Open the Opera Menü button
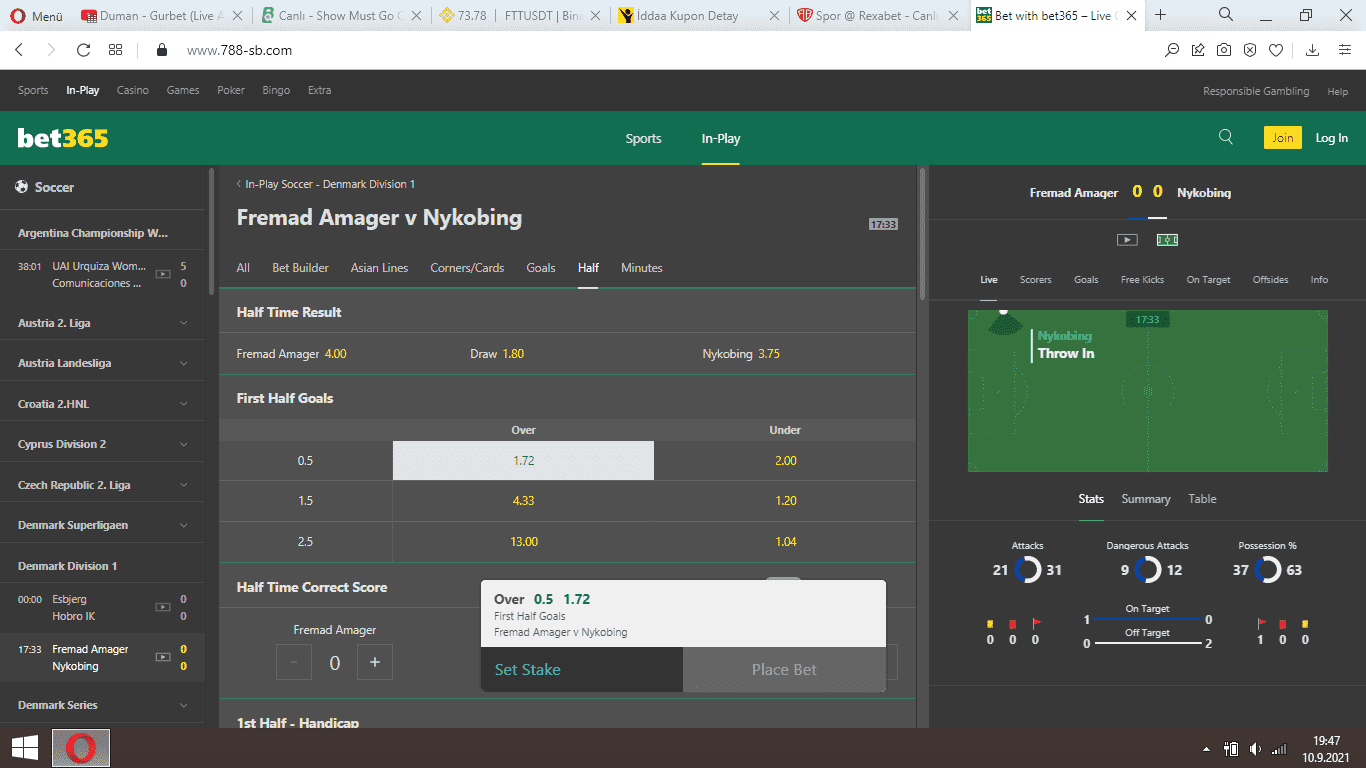 [37, 16]
